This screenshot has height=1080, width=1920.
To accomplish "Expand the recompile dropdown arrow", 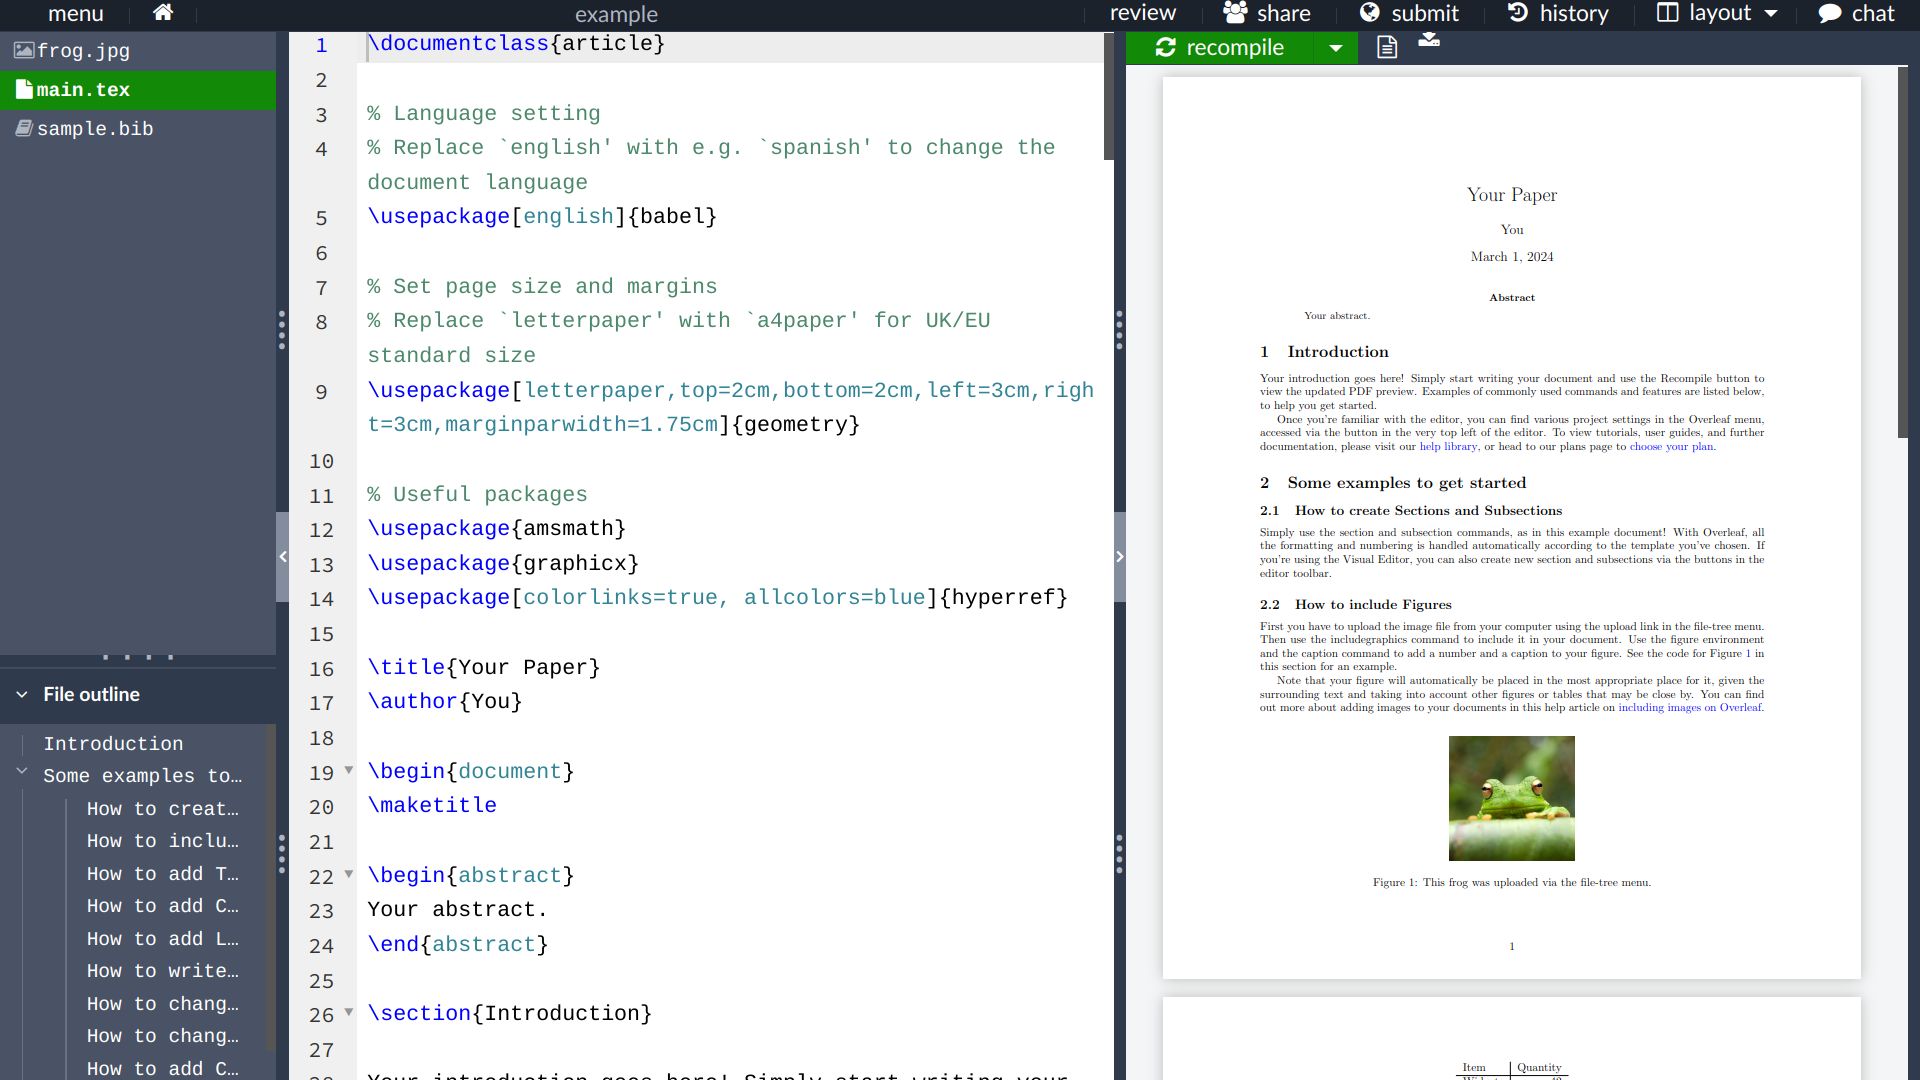I will (x=1336, y=47).
